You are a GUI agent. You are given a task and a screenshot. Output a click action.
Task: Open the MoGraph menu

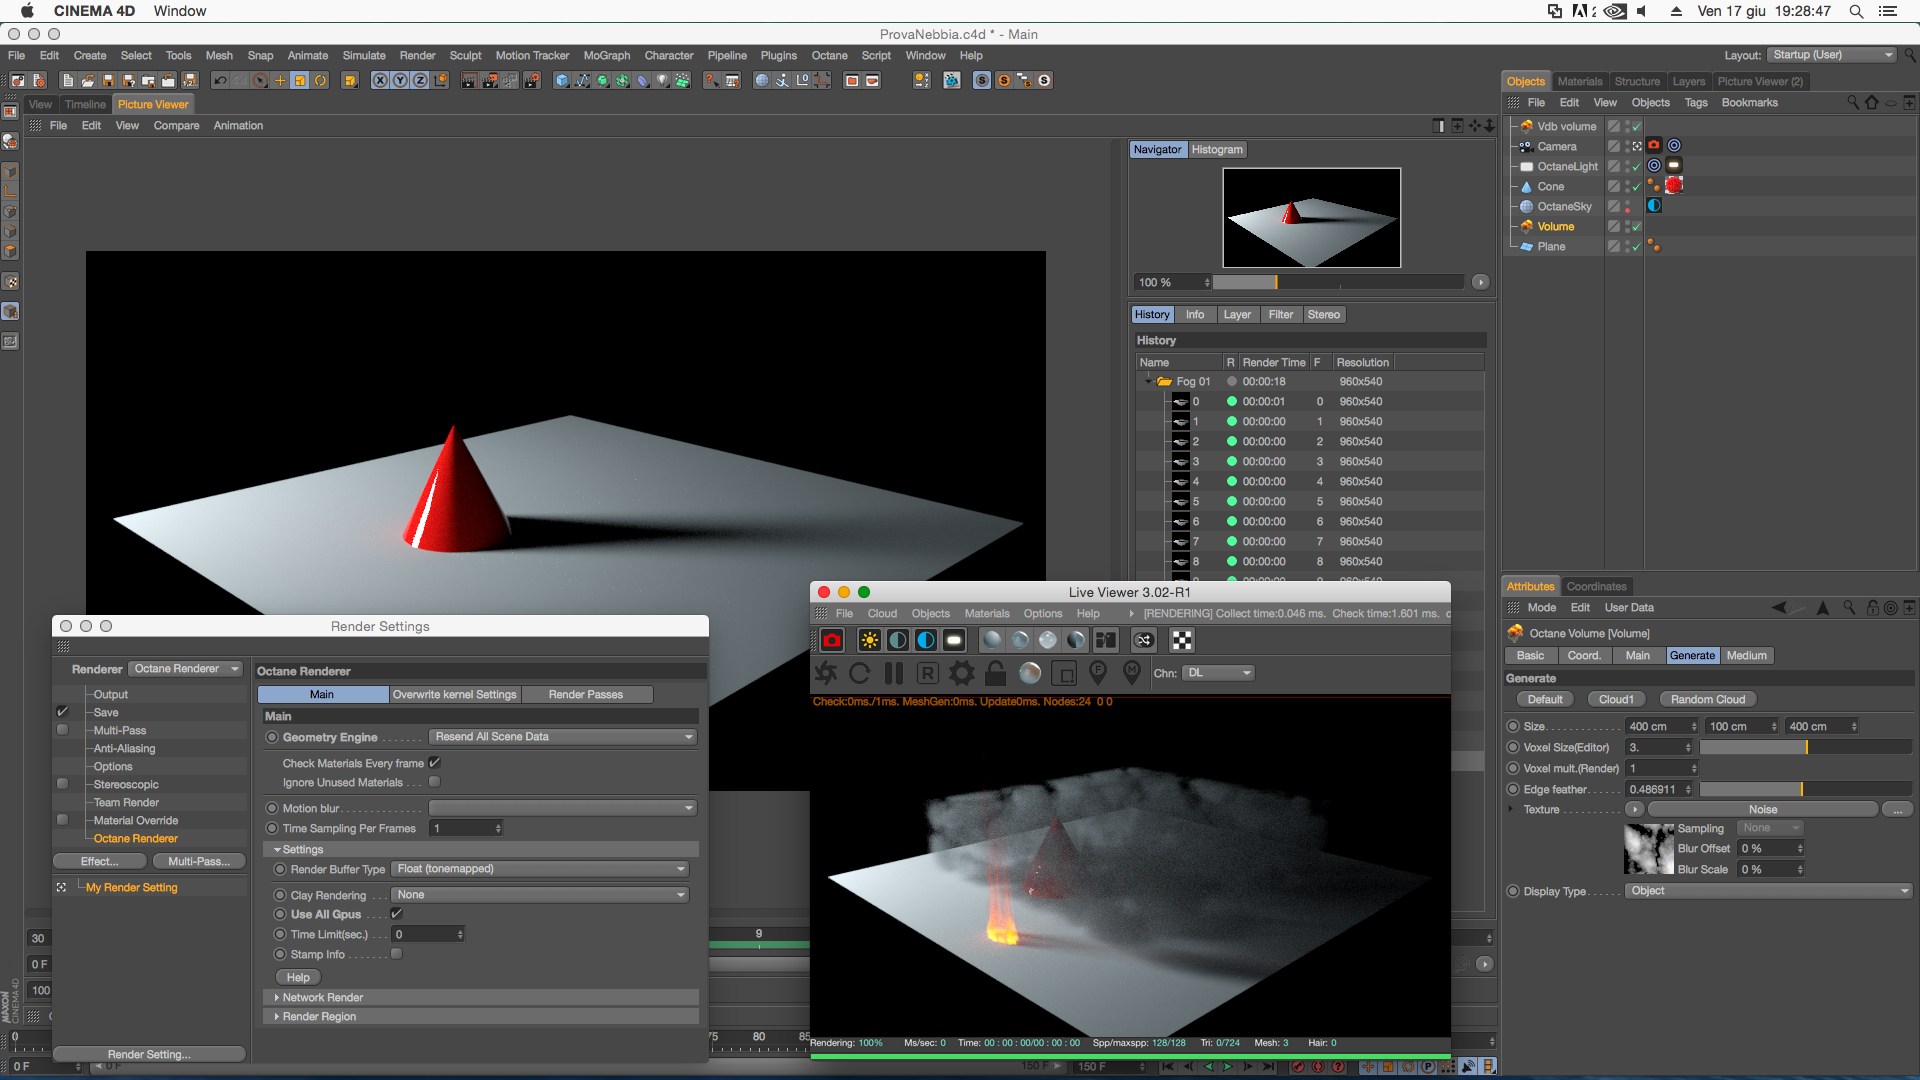coord(606,56)
